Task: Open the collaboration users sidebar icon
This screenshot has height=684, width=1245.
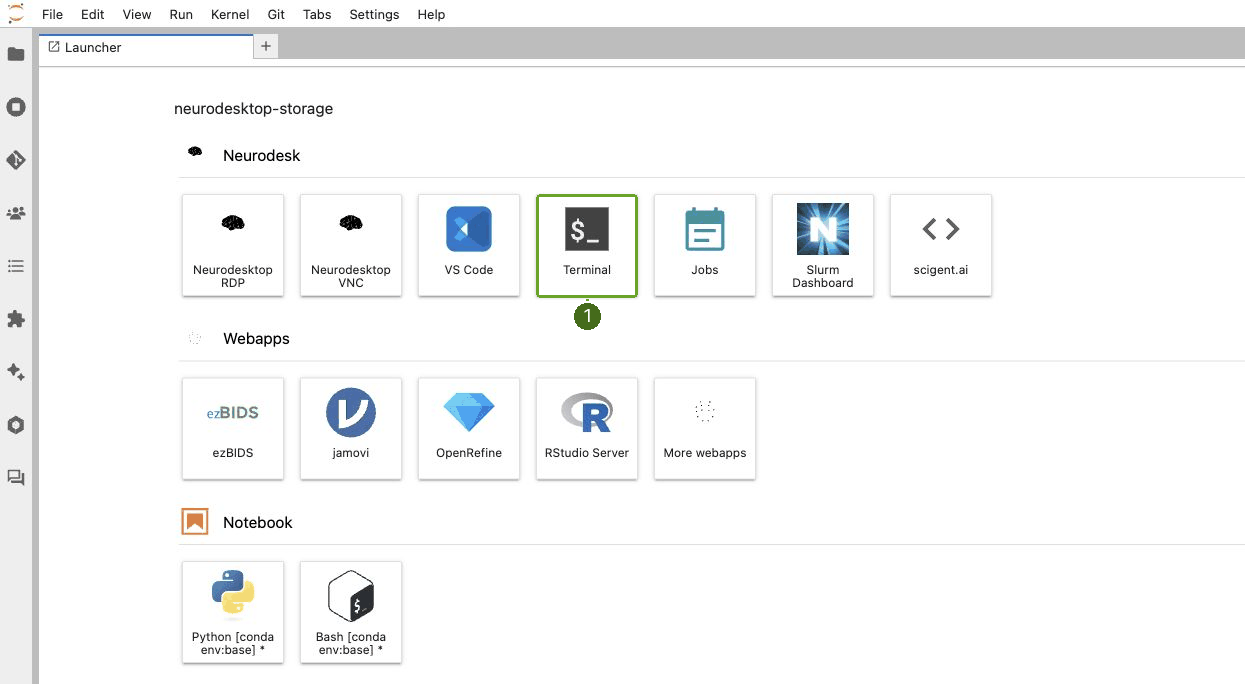Action: tap(16, 213)
